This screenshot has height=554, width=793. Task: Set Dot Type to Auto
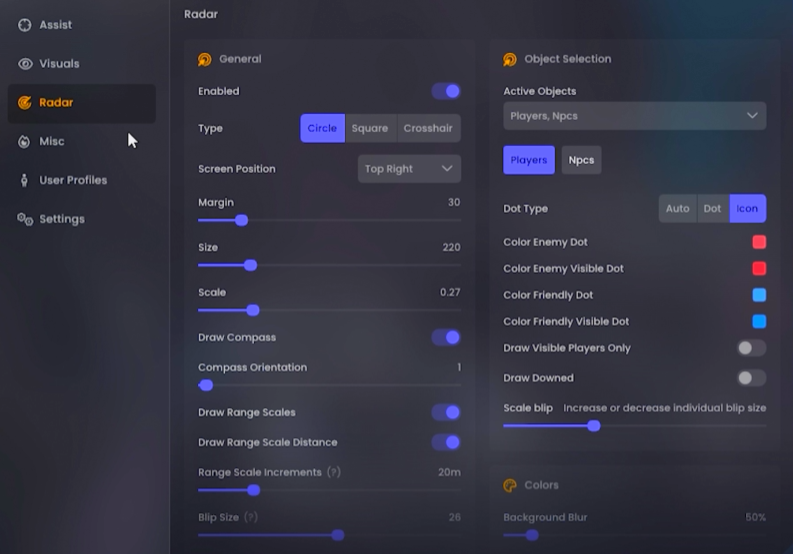pos(678,208)
